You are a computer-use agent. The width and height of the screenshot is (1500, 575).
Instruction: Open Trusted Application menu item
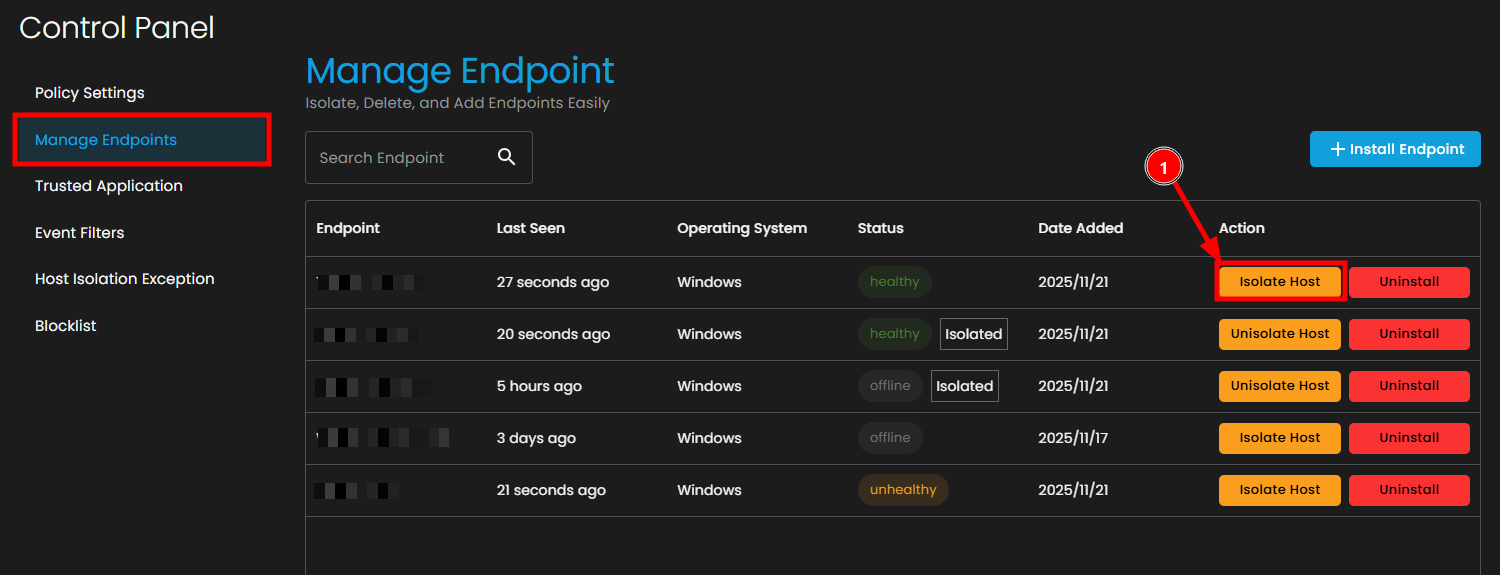coord(109,186)
